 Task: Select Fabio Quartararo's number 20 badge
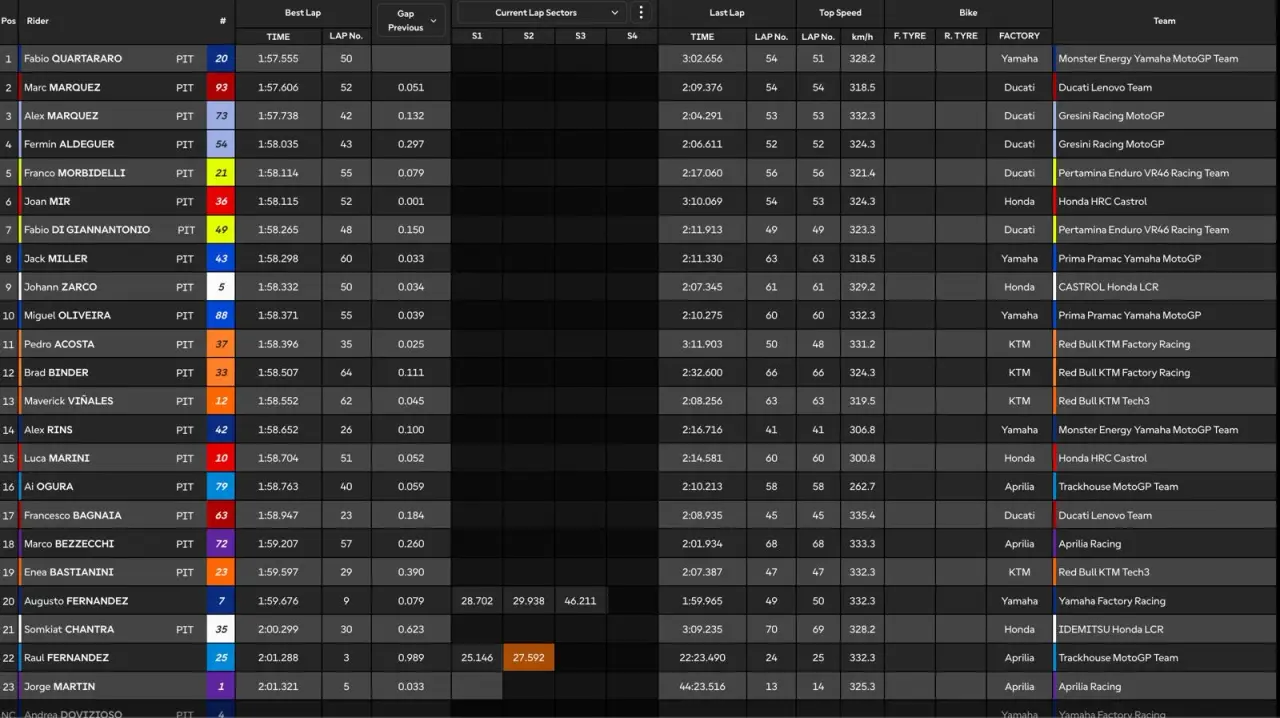(221, 59)
